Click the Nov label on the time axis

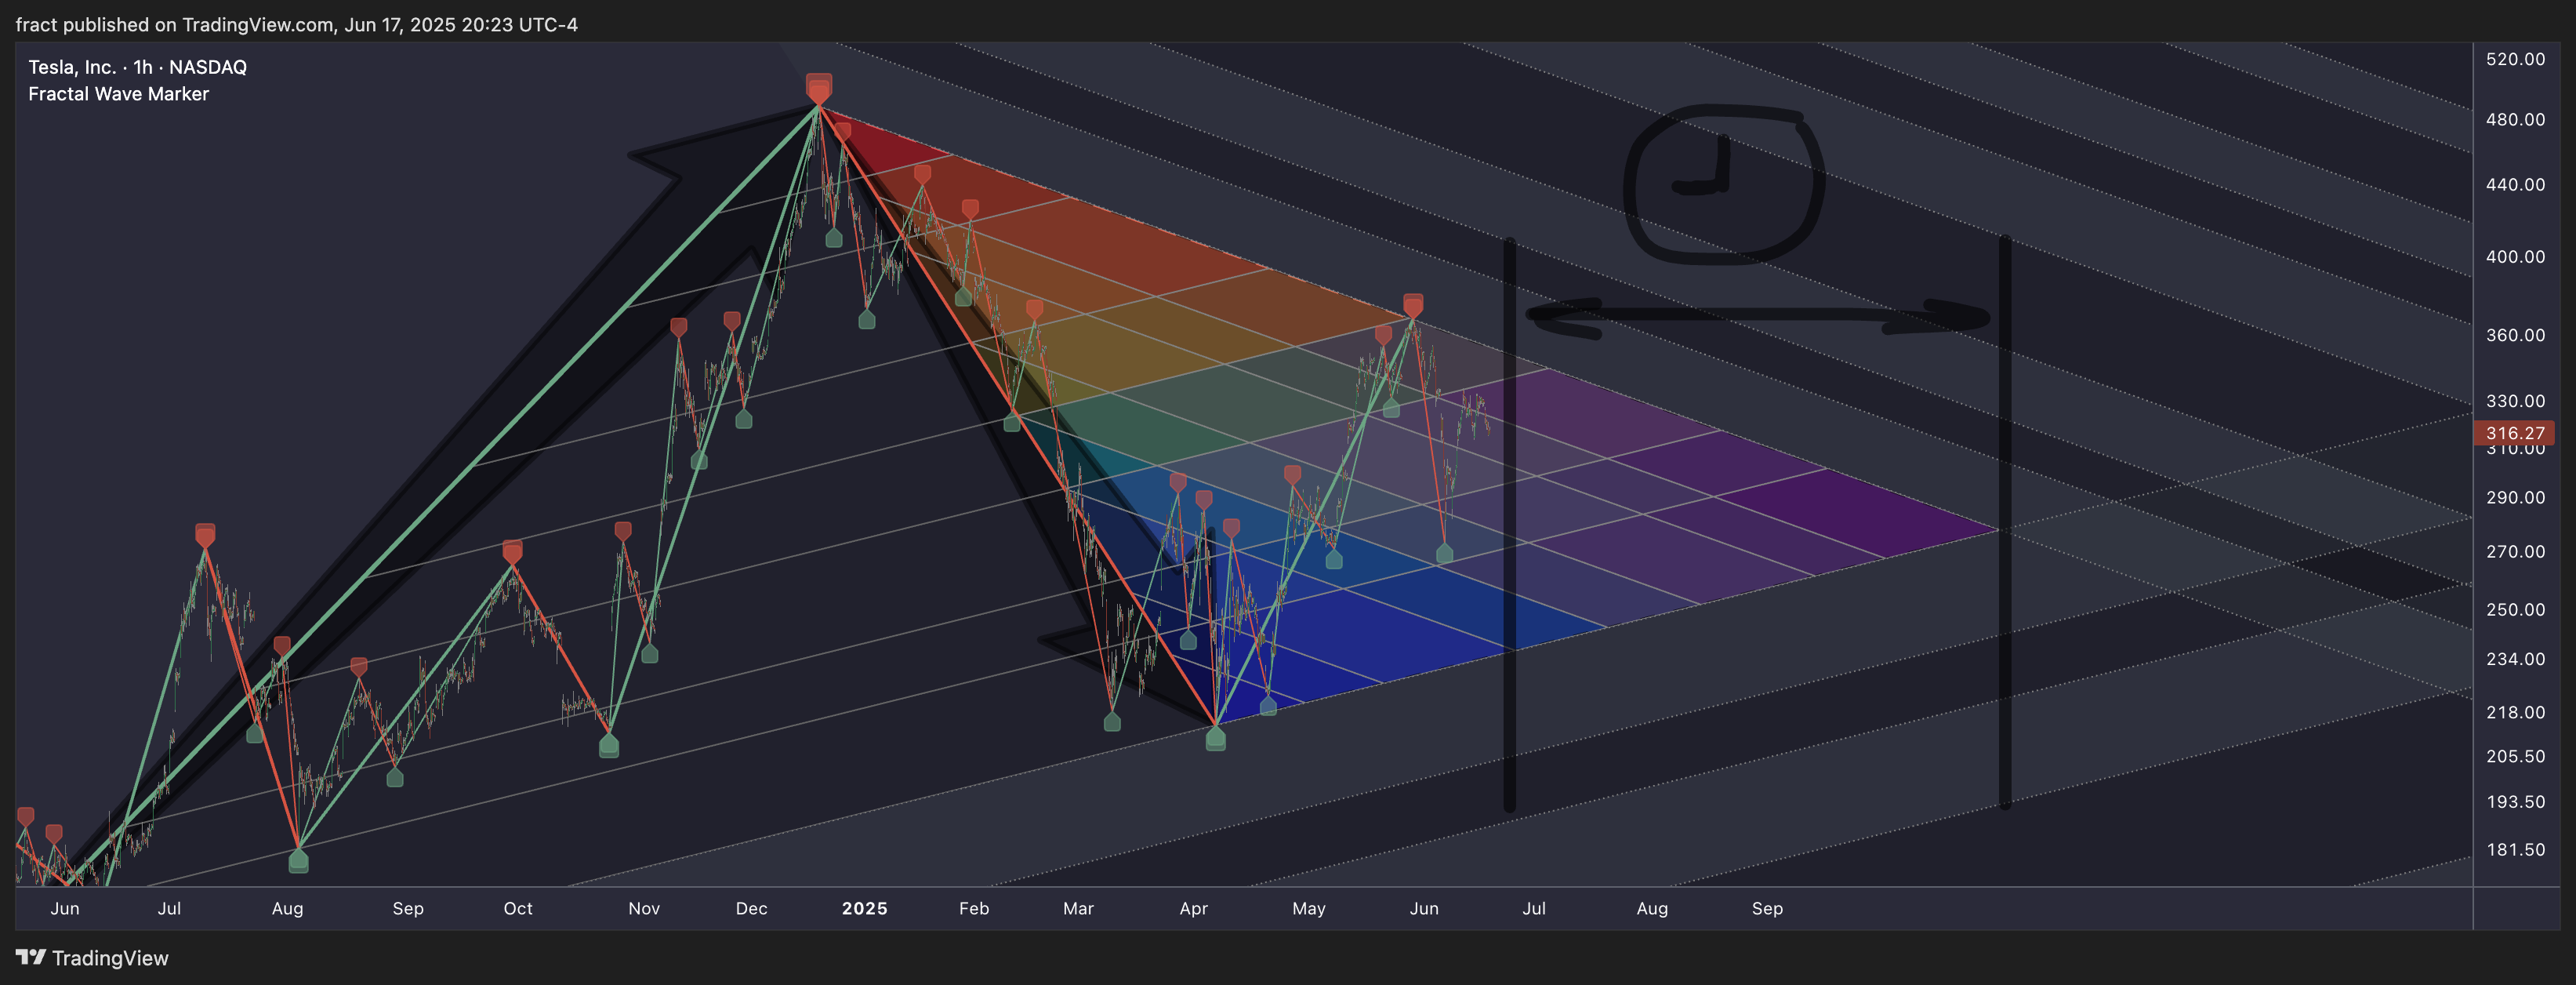tap(644, 908)
